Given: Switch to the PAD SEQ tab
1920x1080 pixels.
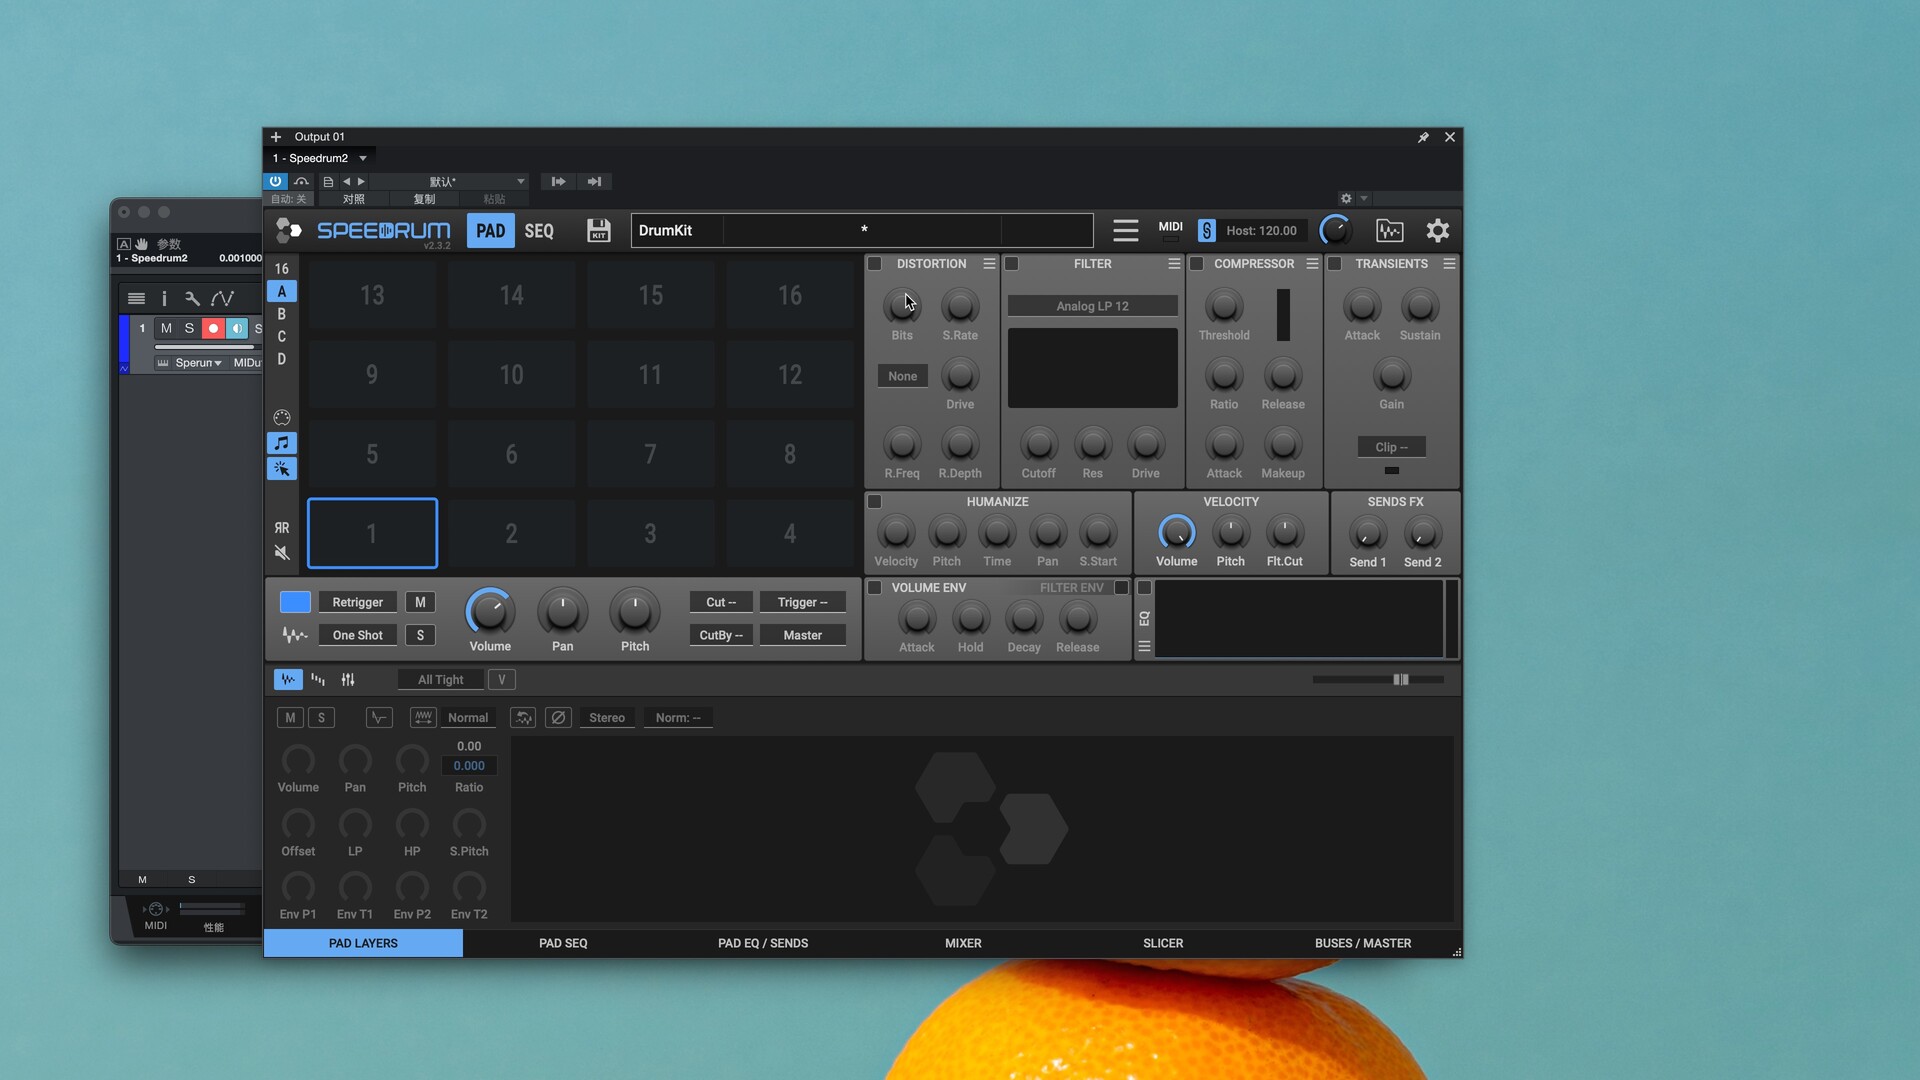Looking at the screenshot, I should 563,943.
